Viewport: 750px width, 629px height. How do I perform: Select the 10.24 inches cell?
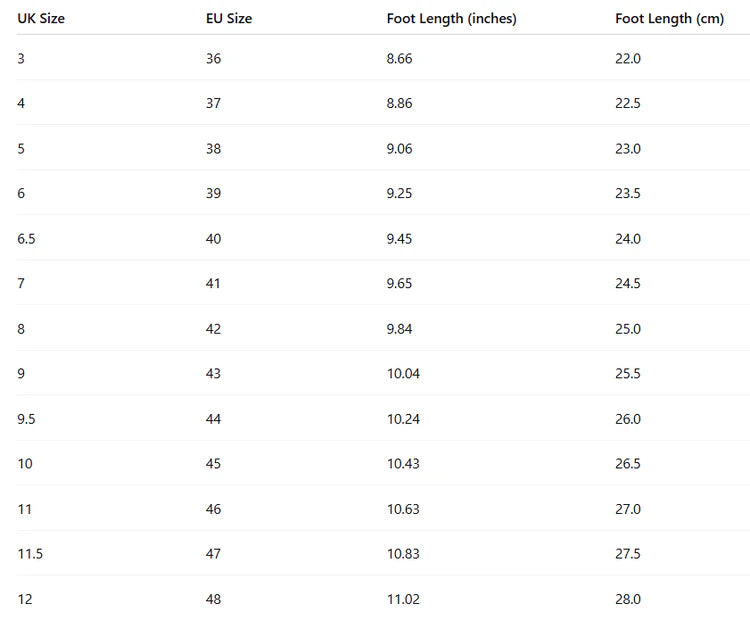[x=403, y=419]
